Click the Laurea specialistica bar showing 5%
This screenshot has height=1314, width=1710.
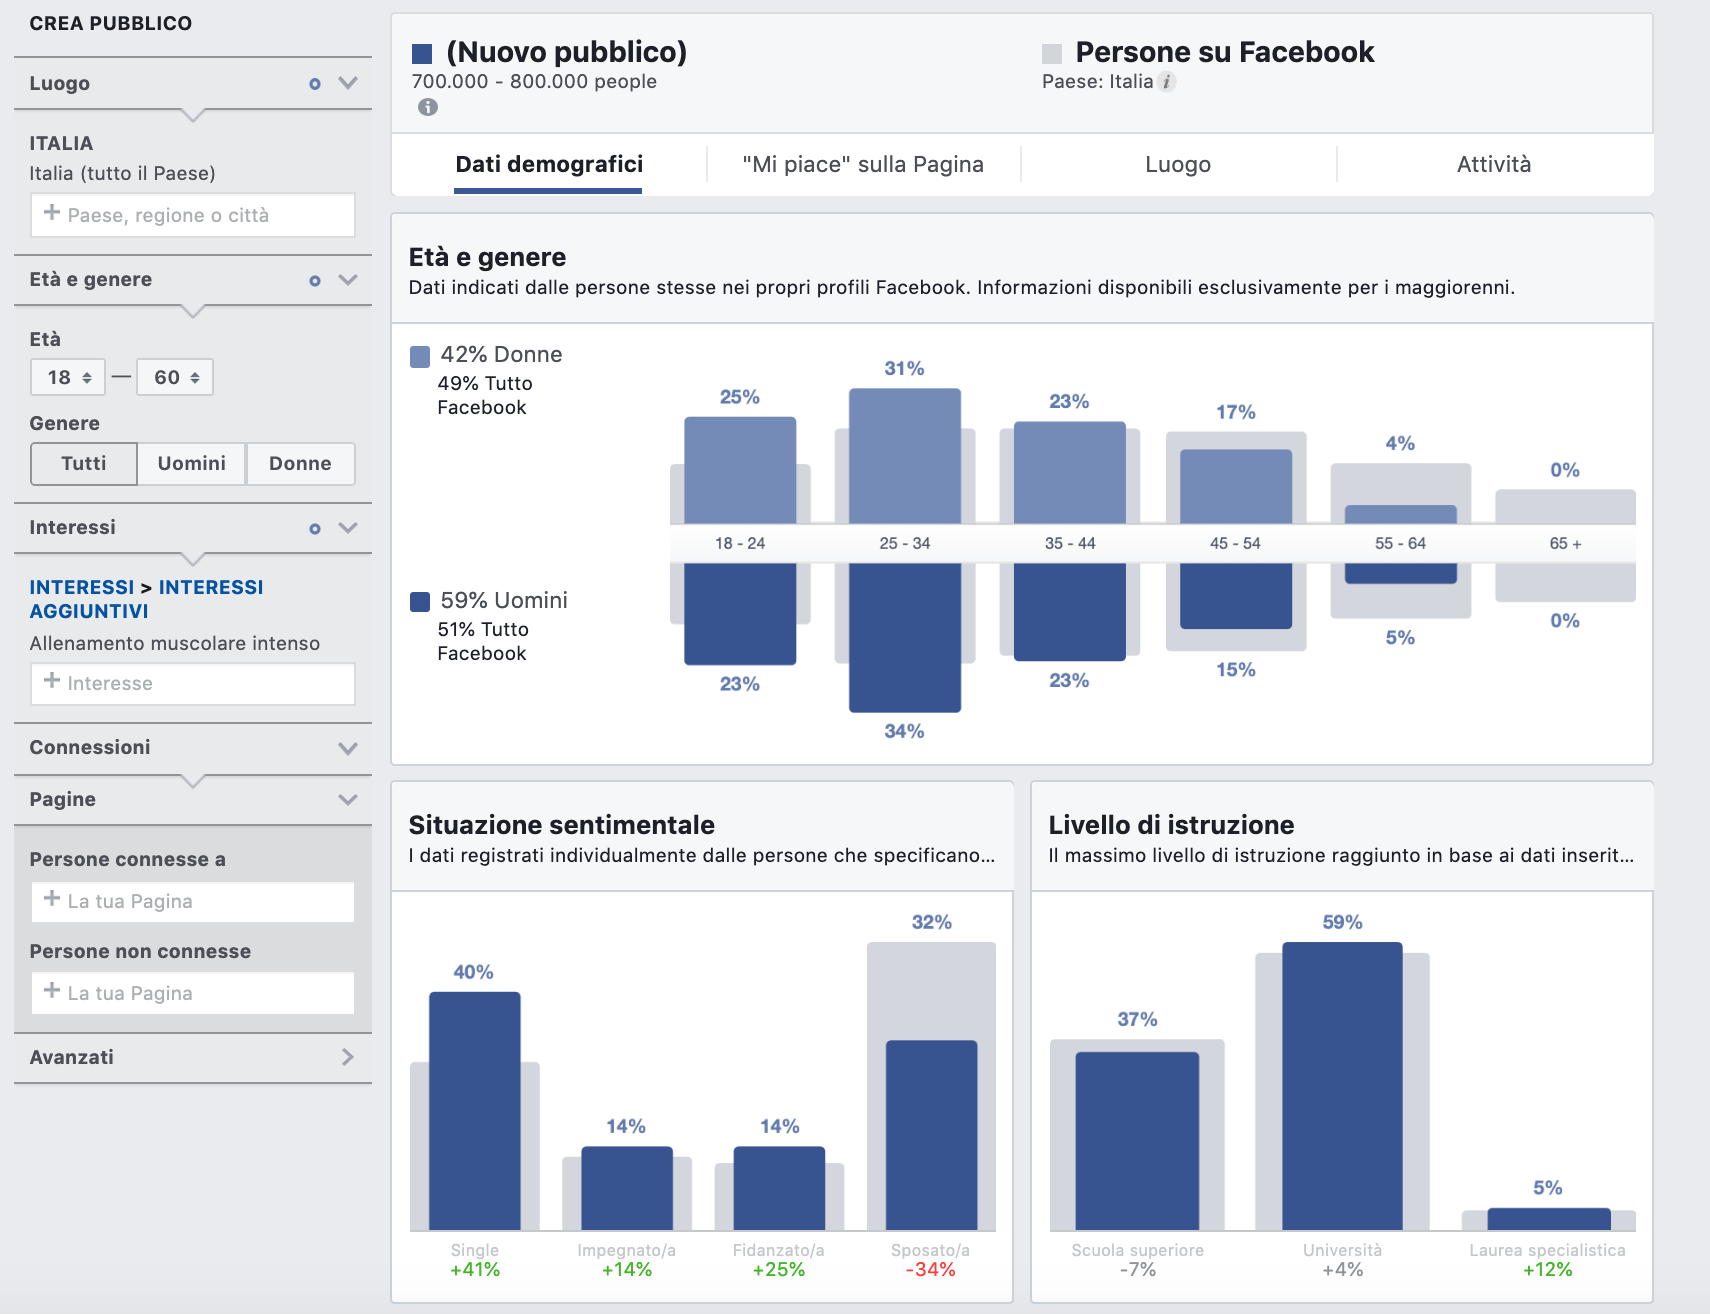(1549, 1219)
